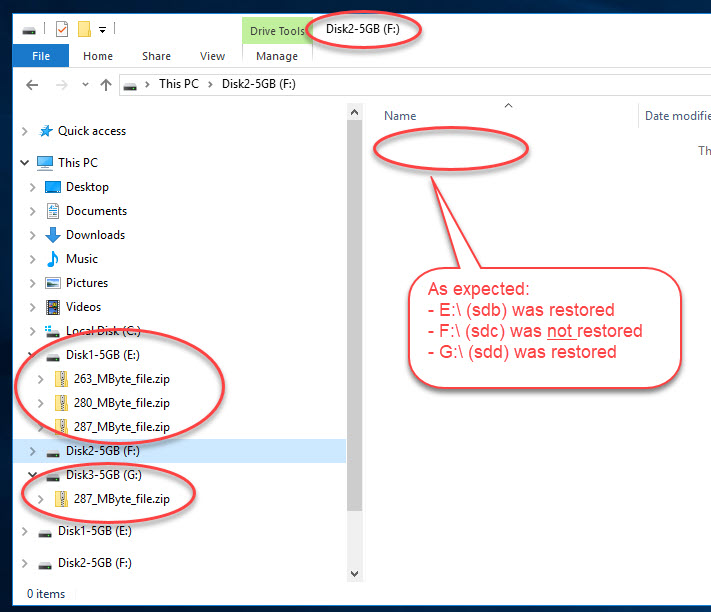Select the Downloads folder in navigation pane
Viewport: 711px width, 612px height.
pos(95,235)
